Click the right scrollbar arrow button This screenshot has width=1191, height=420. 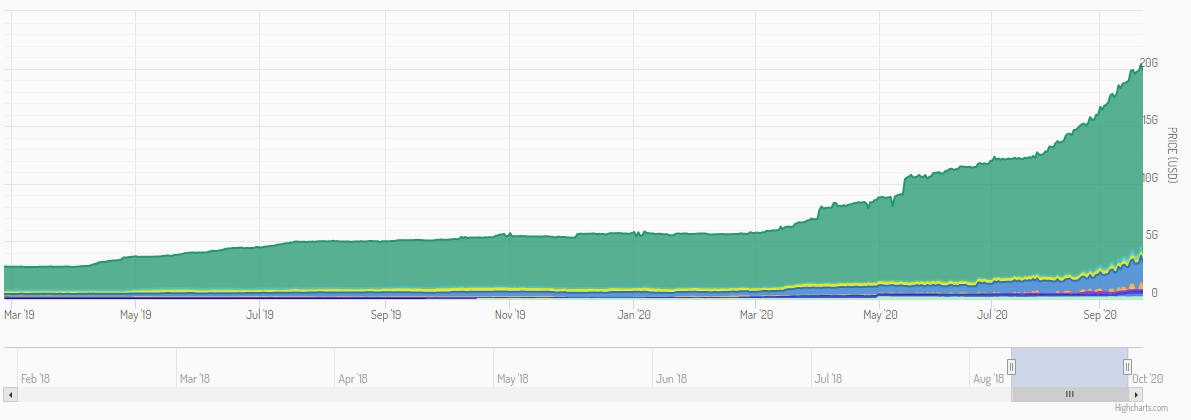1137,395
